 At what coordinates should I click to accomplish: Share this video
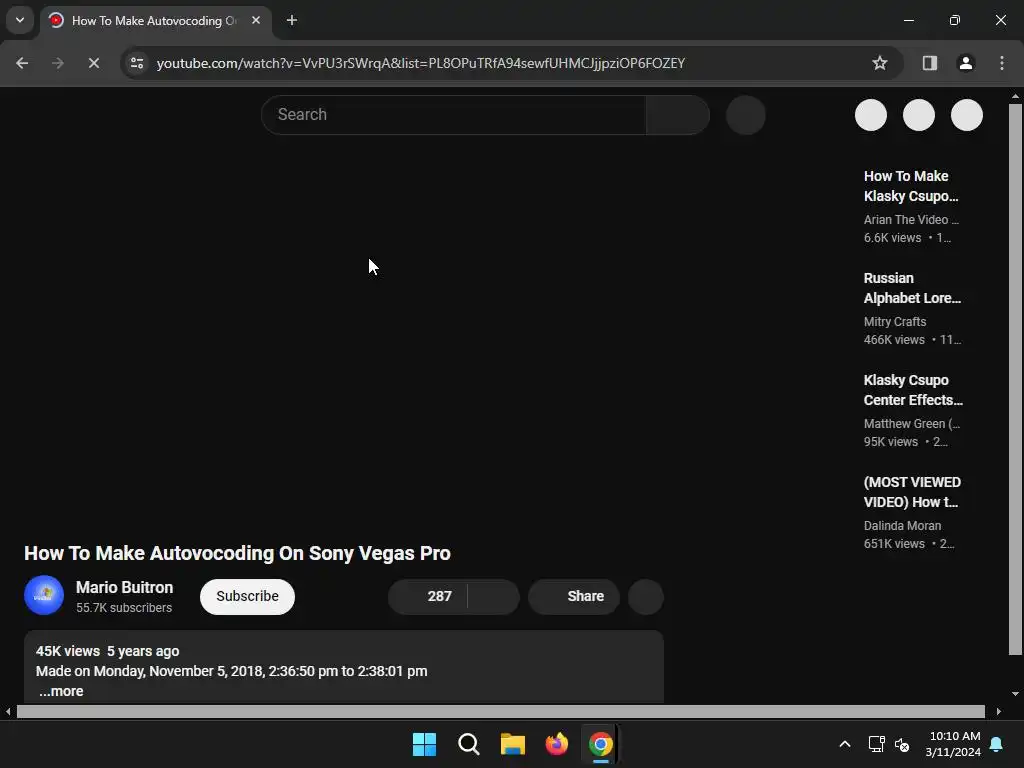[573, 596]
